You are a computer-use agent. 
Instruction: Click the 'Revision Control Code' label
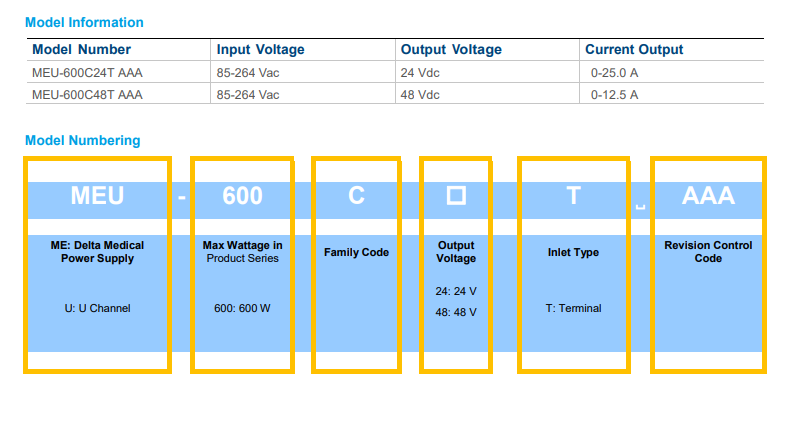tap(708, 252)
